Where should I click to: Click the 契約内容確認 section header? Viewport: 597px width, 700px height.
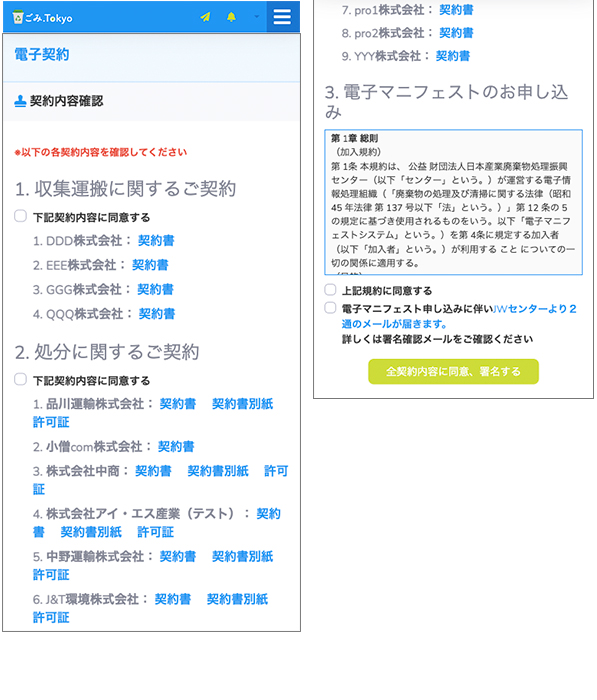point(67,101)
